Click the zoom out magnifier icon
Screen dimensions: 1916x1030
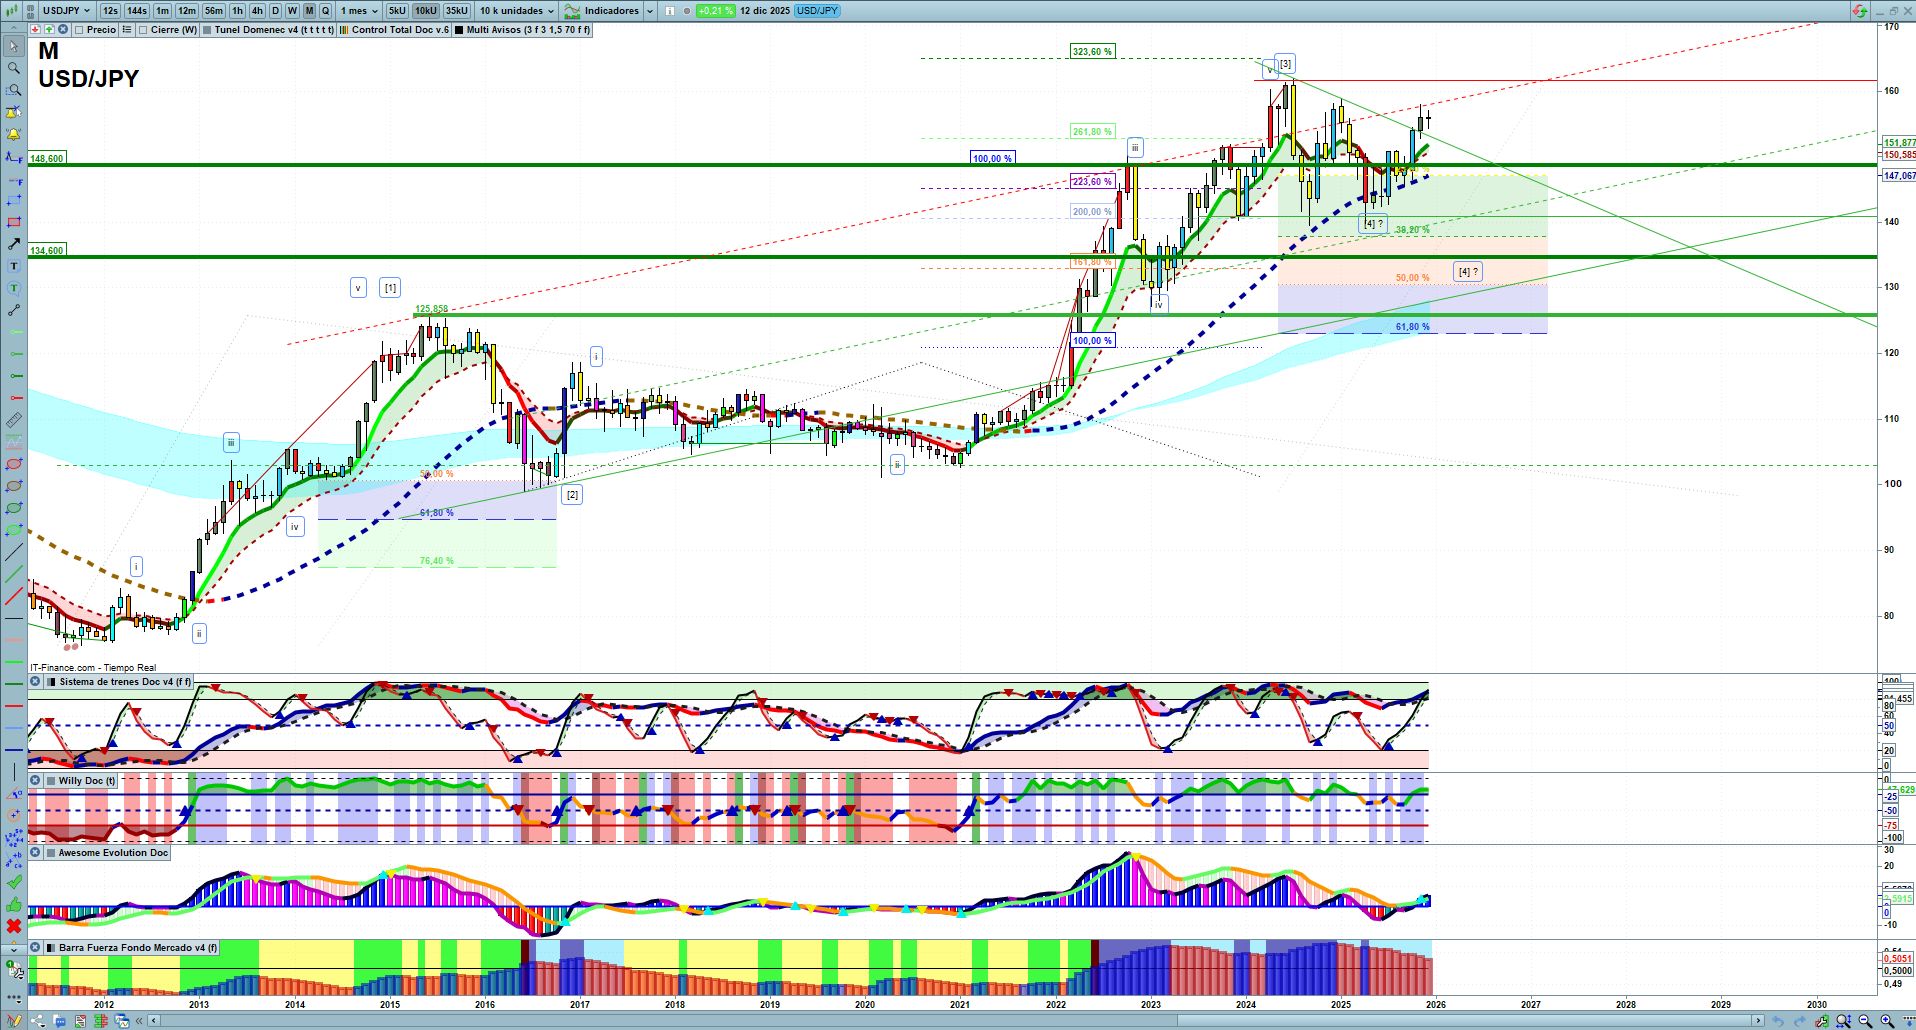click(x=1865, y=1021)
